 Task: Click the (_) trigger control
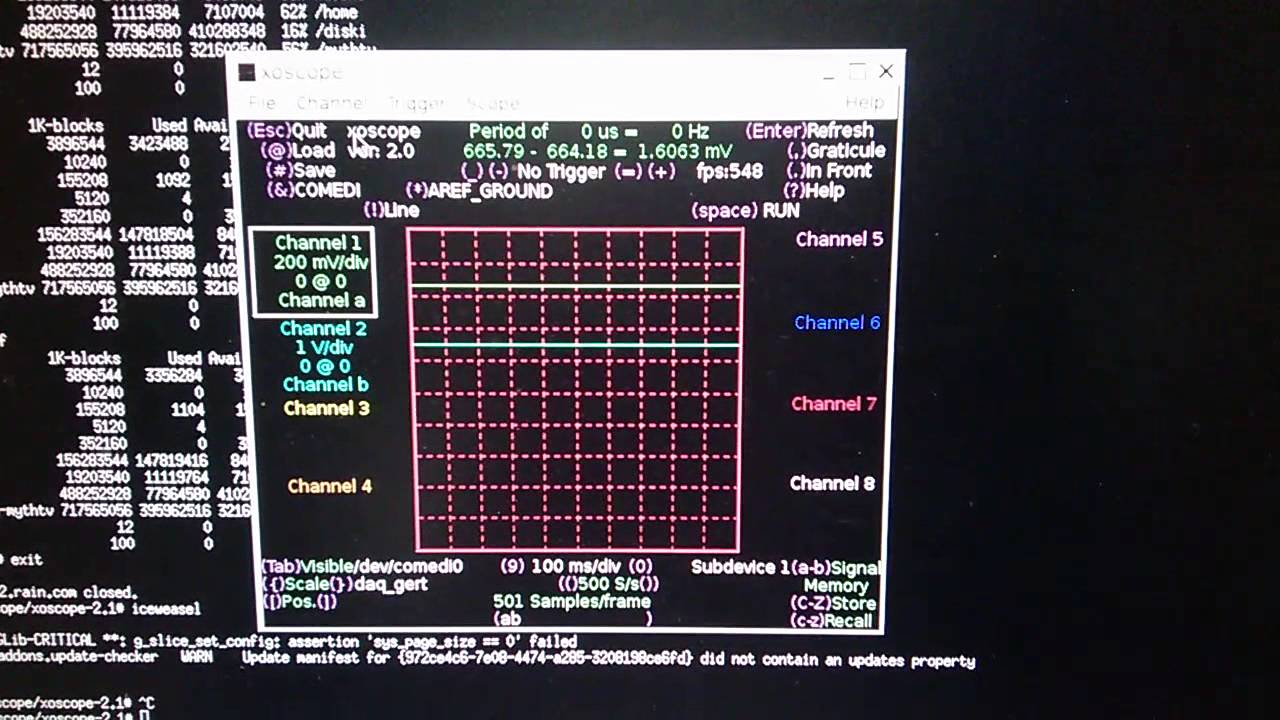[472, 171]
